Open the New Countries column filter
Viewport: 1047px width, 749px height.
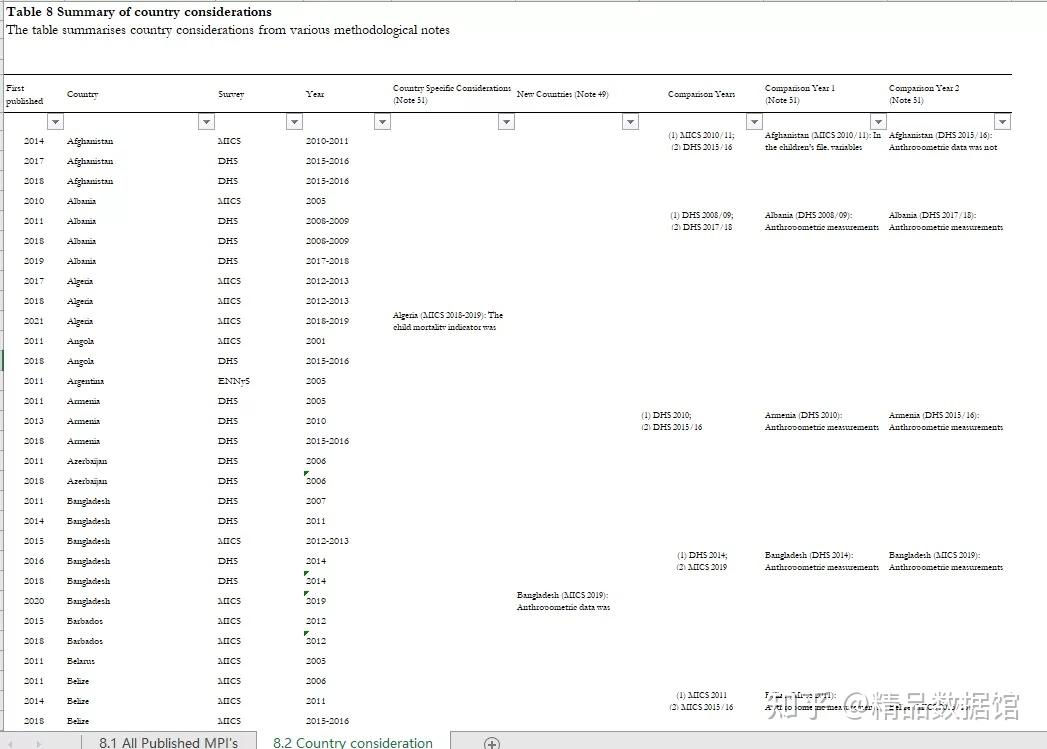630,121
